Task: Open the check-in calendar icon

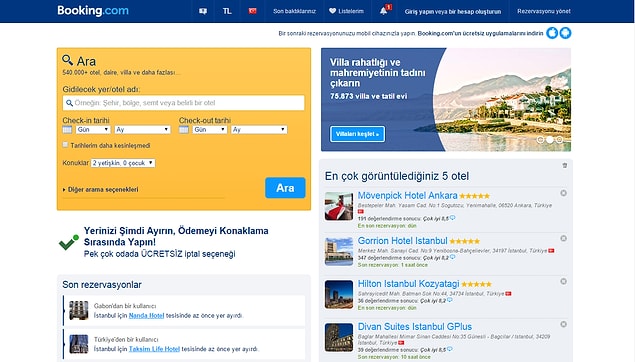Action: tap(67, 130)
